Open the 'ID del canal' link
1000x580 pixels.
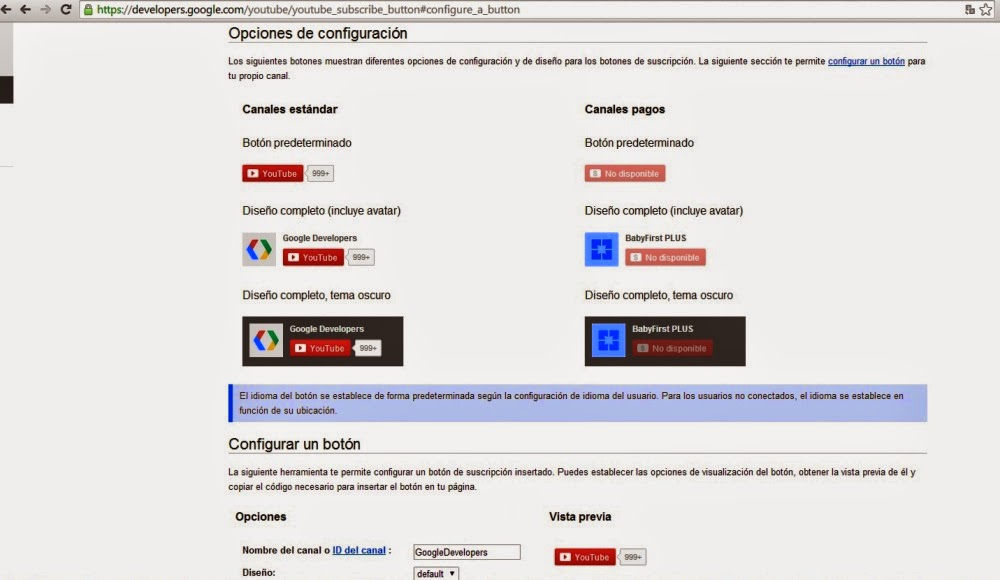click(x=359, y=550)
